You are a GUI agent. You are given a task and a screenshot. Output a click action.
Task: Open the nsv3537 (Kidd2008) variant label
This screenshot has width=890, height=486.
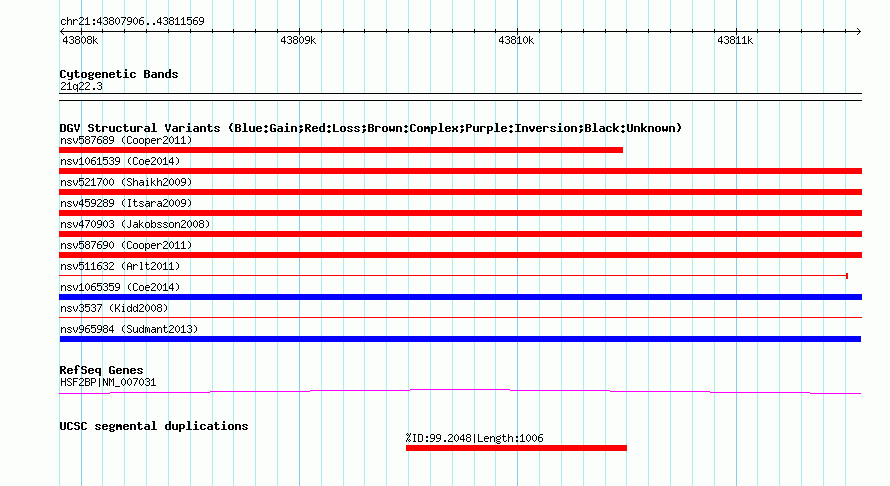[x=114, y=308]
